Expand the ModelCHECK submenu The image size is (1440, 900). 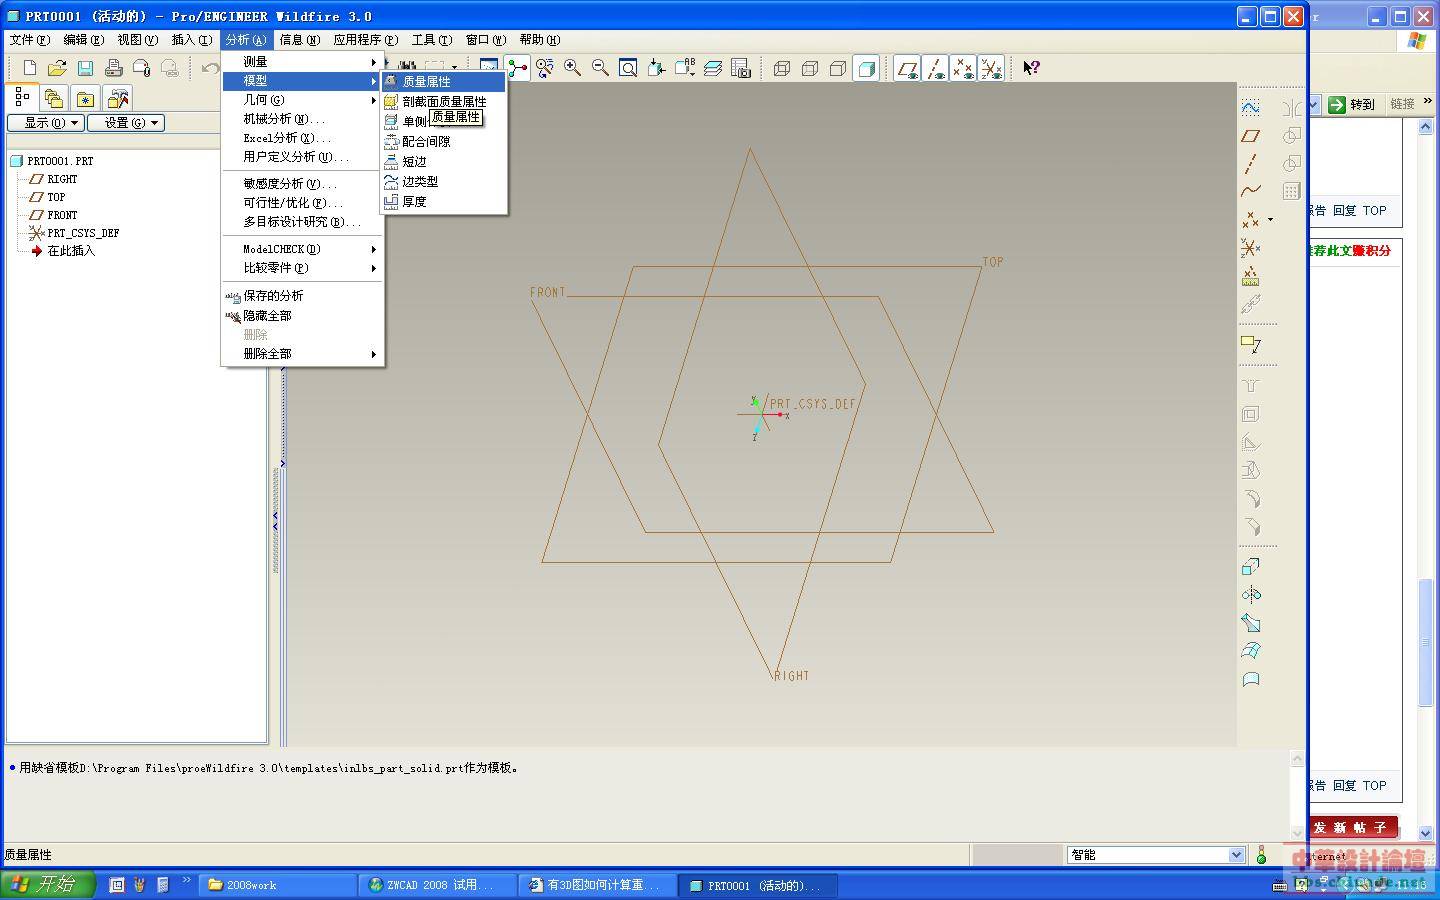pos(302,249)
